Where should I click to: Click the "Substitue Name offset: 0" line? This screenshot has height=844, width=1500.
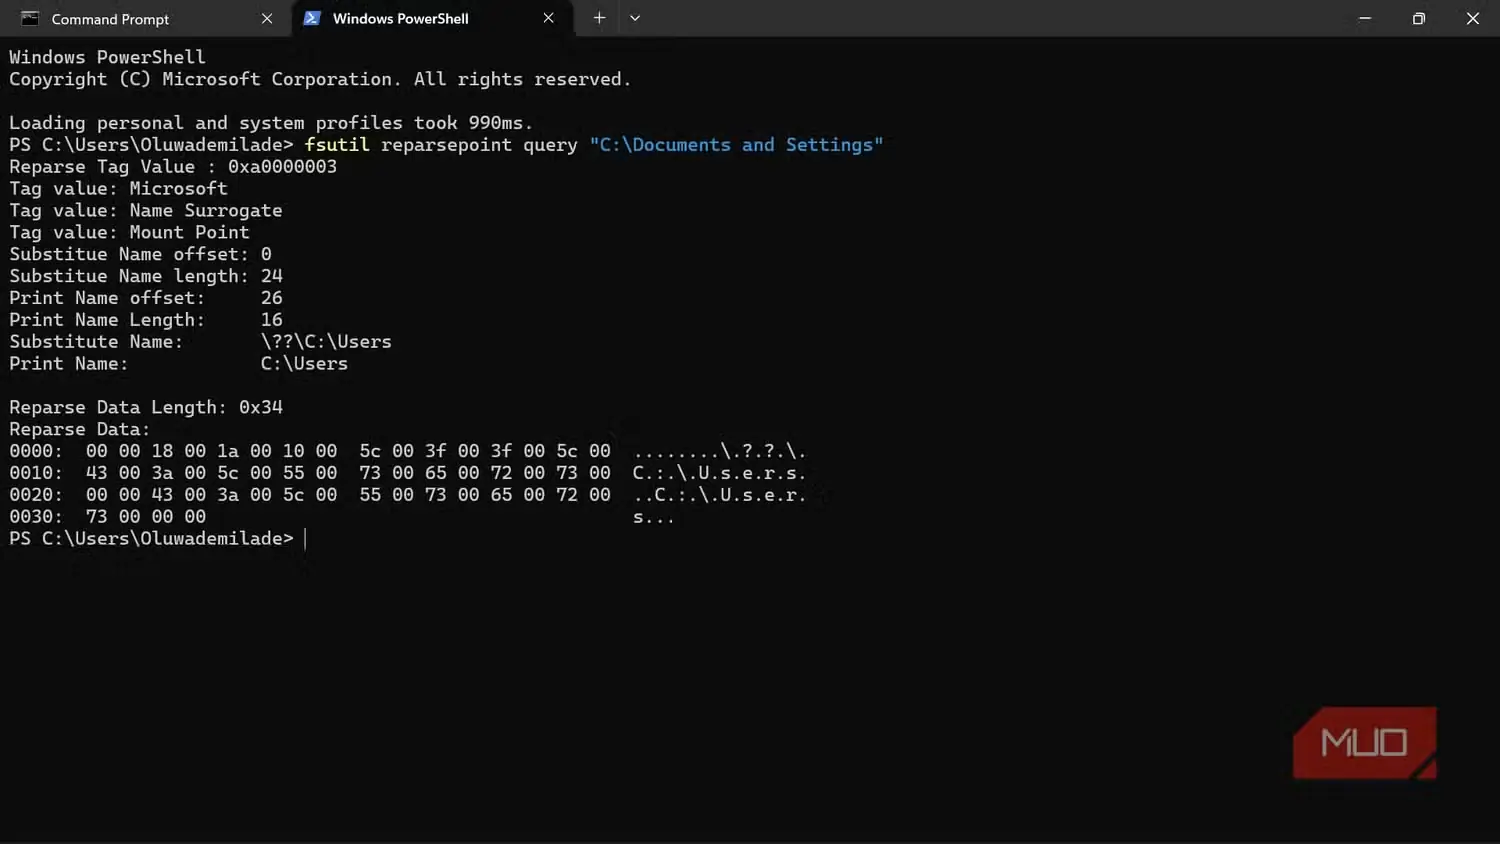pos(141,255)
